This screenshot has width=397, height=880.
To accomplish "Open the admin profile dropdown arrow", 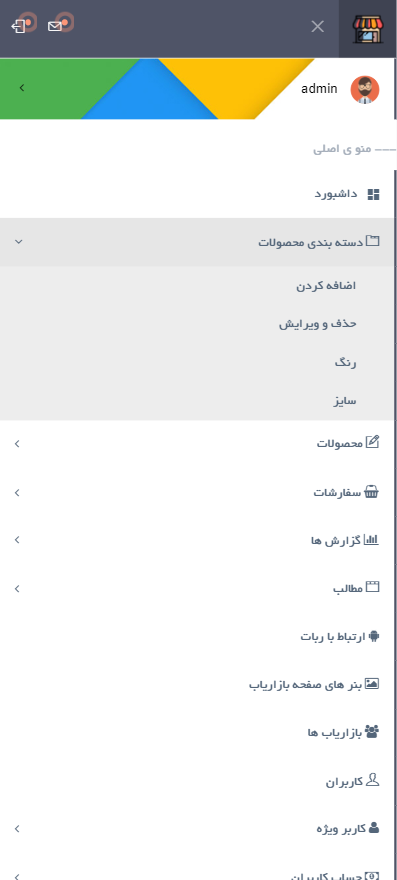I will pyautogui.click(x=22, y=88).
